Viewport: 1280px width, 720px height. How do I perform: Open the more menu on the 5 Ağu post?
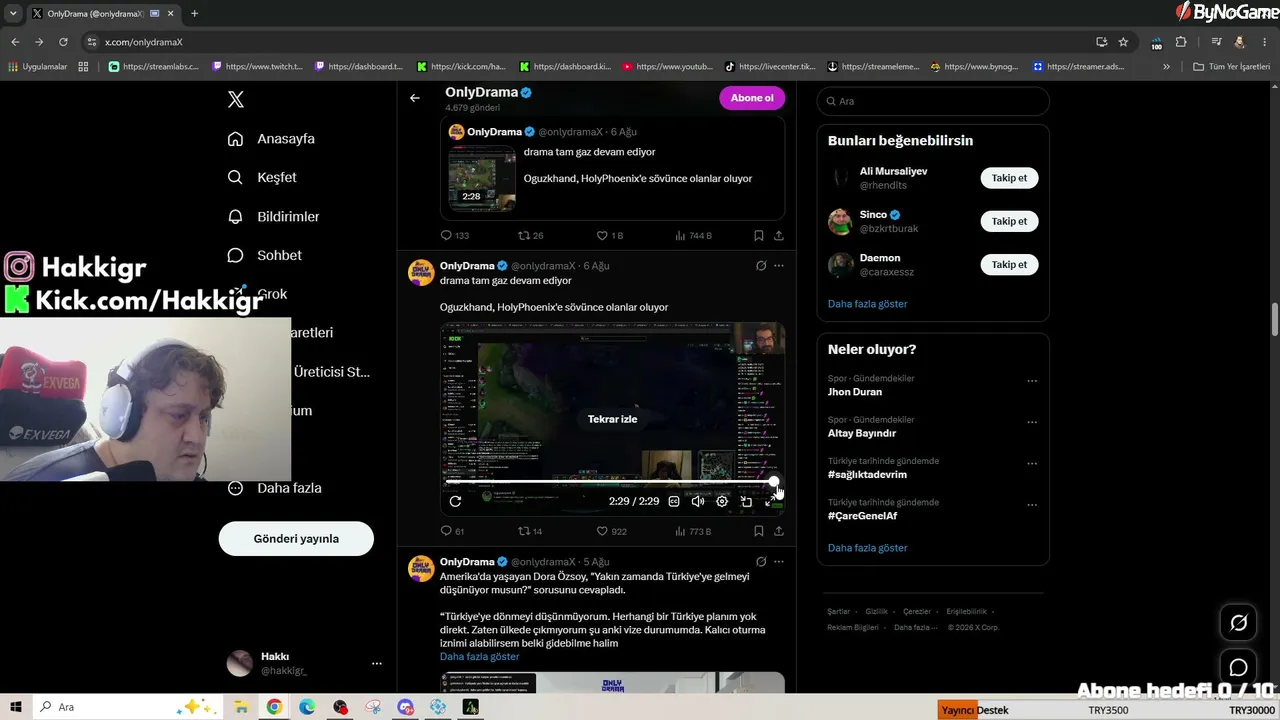[779, 562]
